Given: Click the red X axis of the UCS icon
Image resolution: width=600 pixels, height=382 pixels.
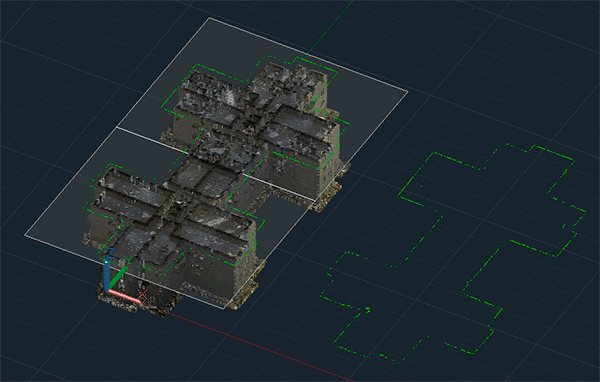Looking at the screenshot, I should 125,295.
